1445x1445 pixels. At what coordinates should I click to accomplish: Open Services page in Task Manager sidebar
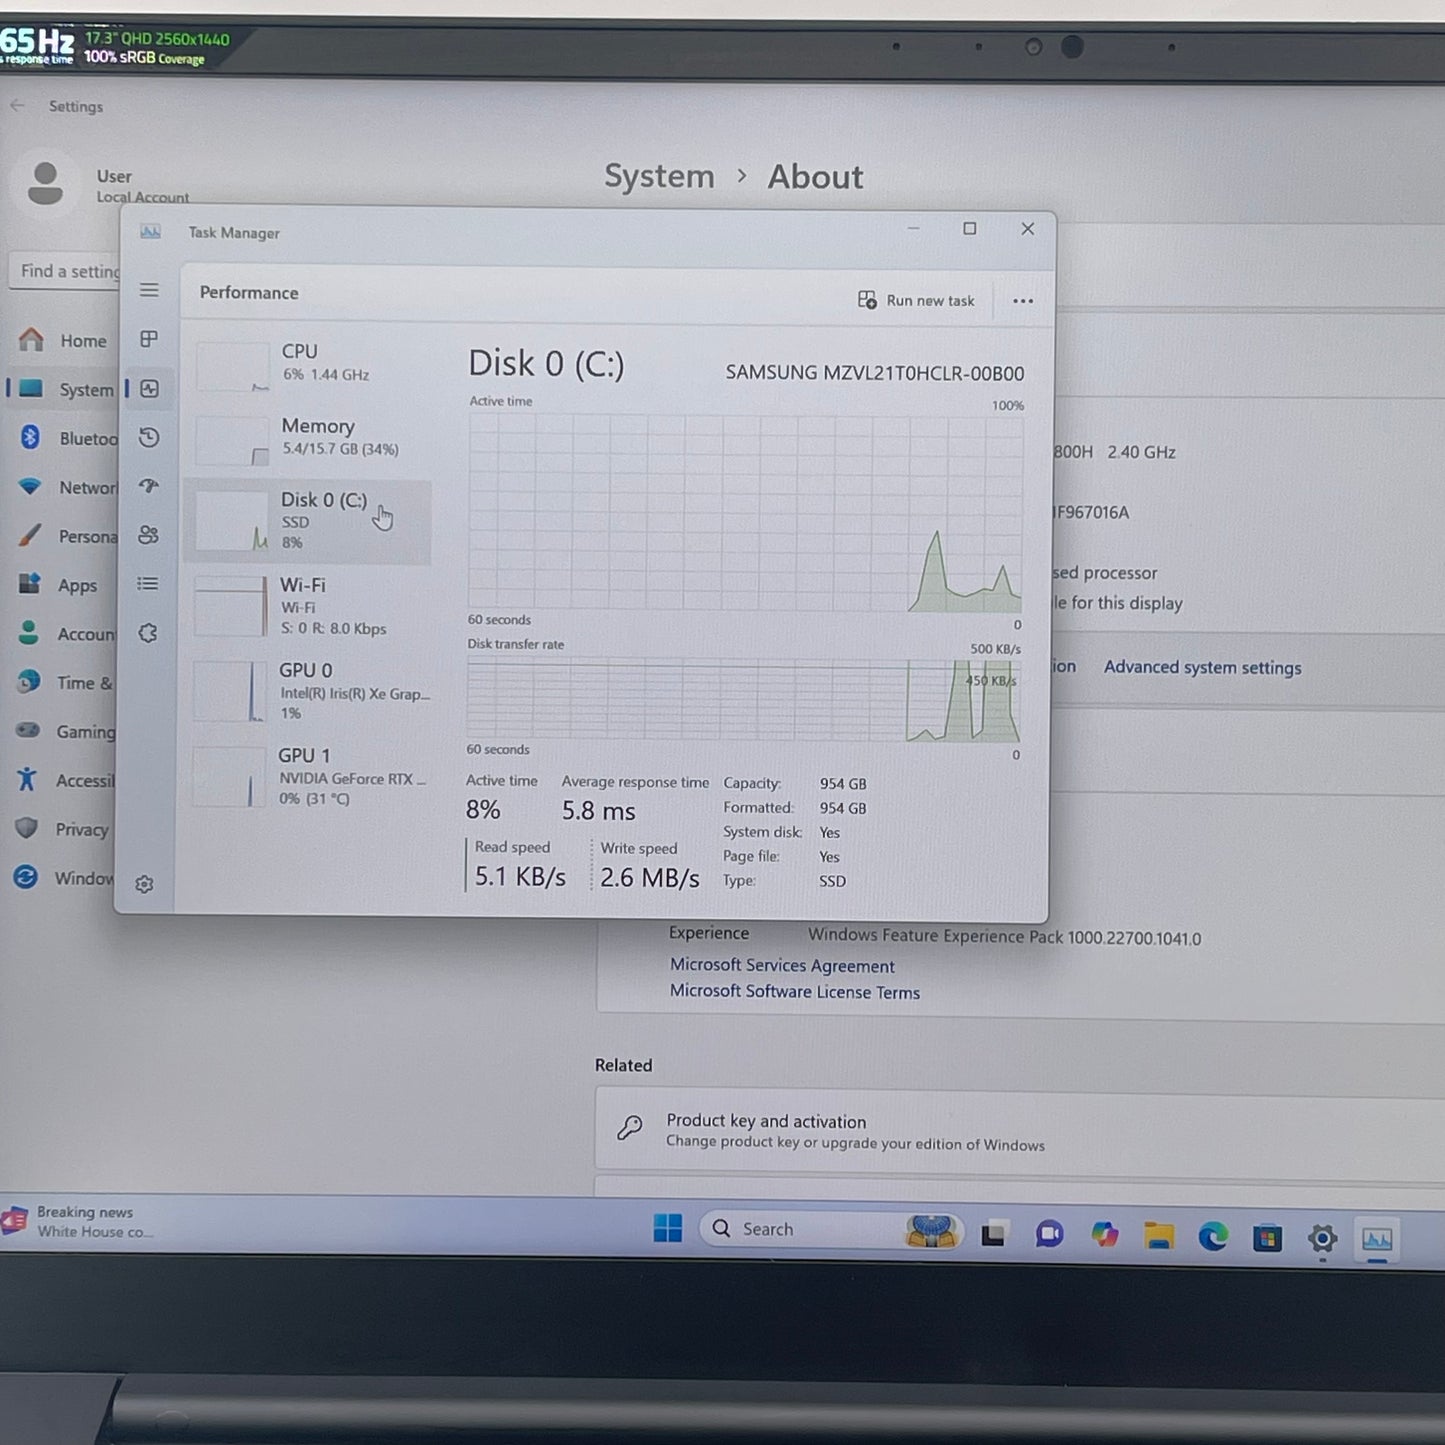148,633
